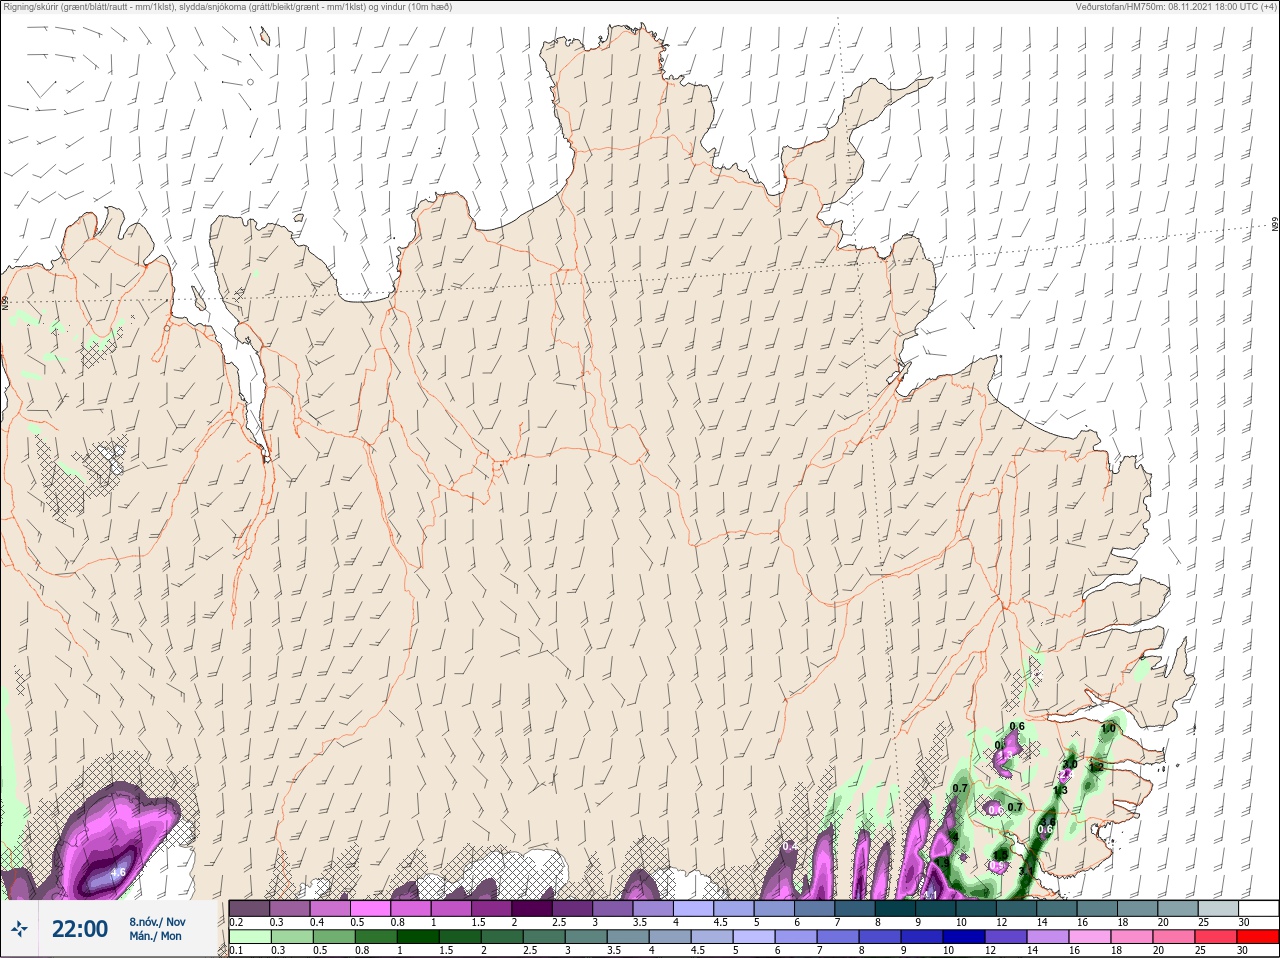
Task: Click the 0.1 label on the lower legend scale
Action: coord(236,950)
